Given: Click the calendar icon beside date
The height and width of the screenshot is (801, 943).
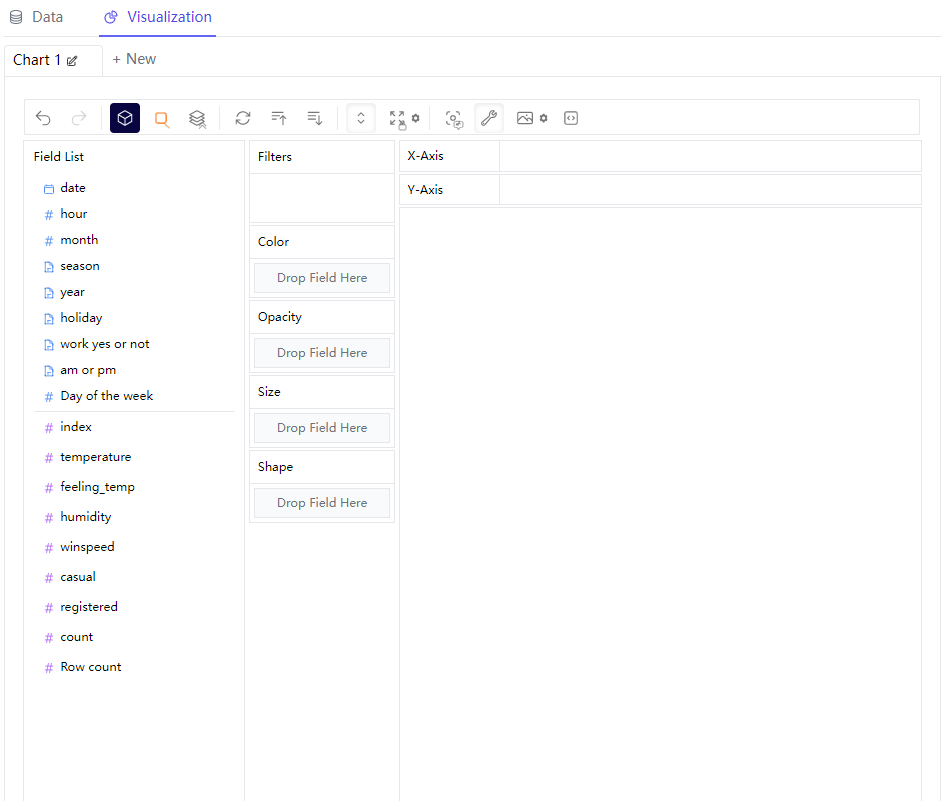Looking at the screenshot, I should 49,189.
